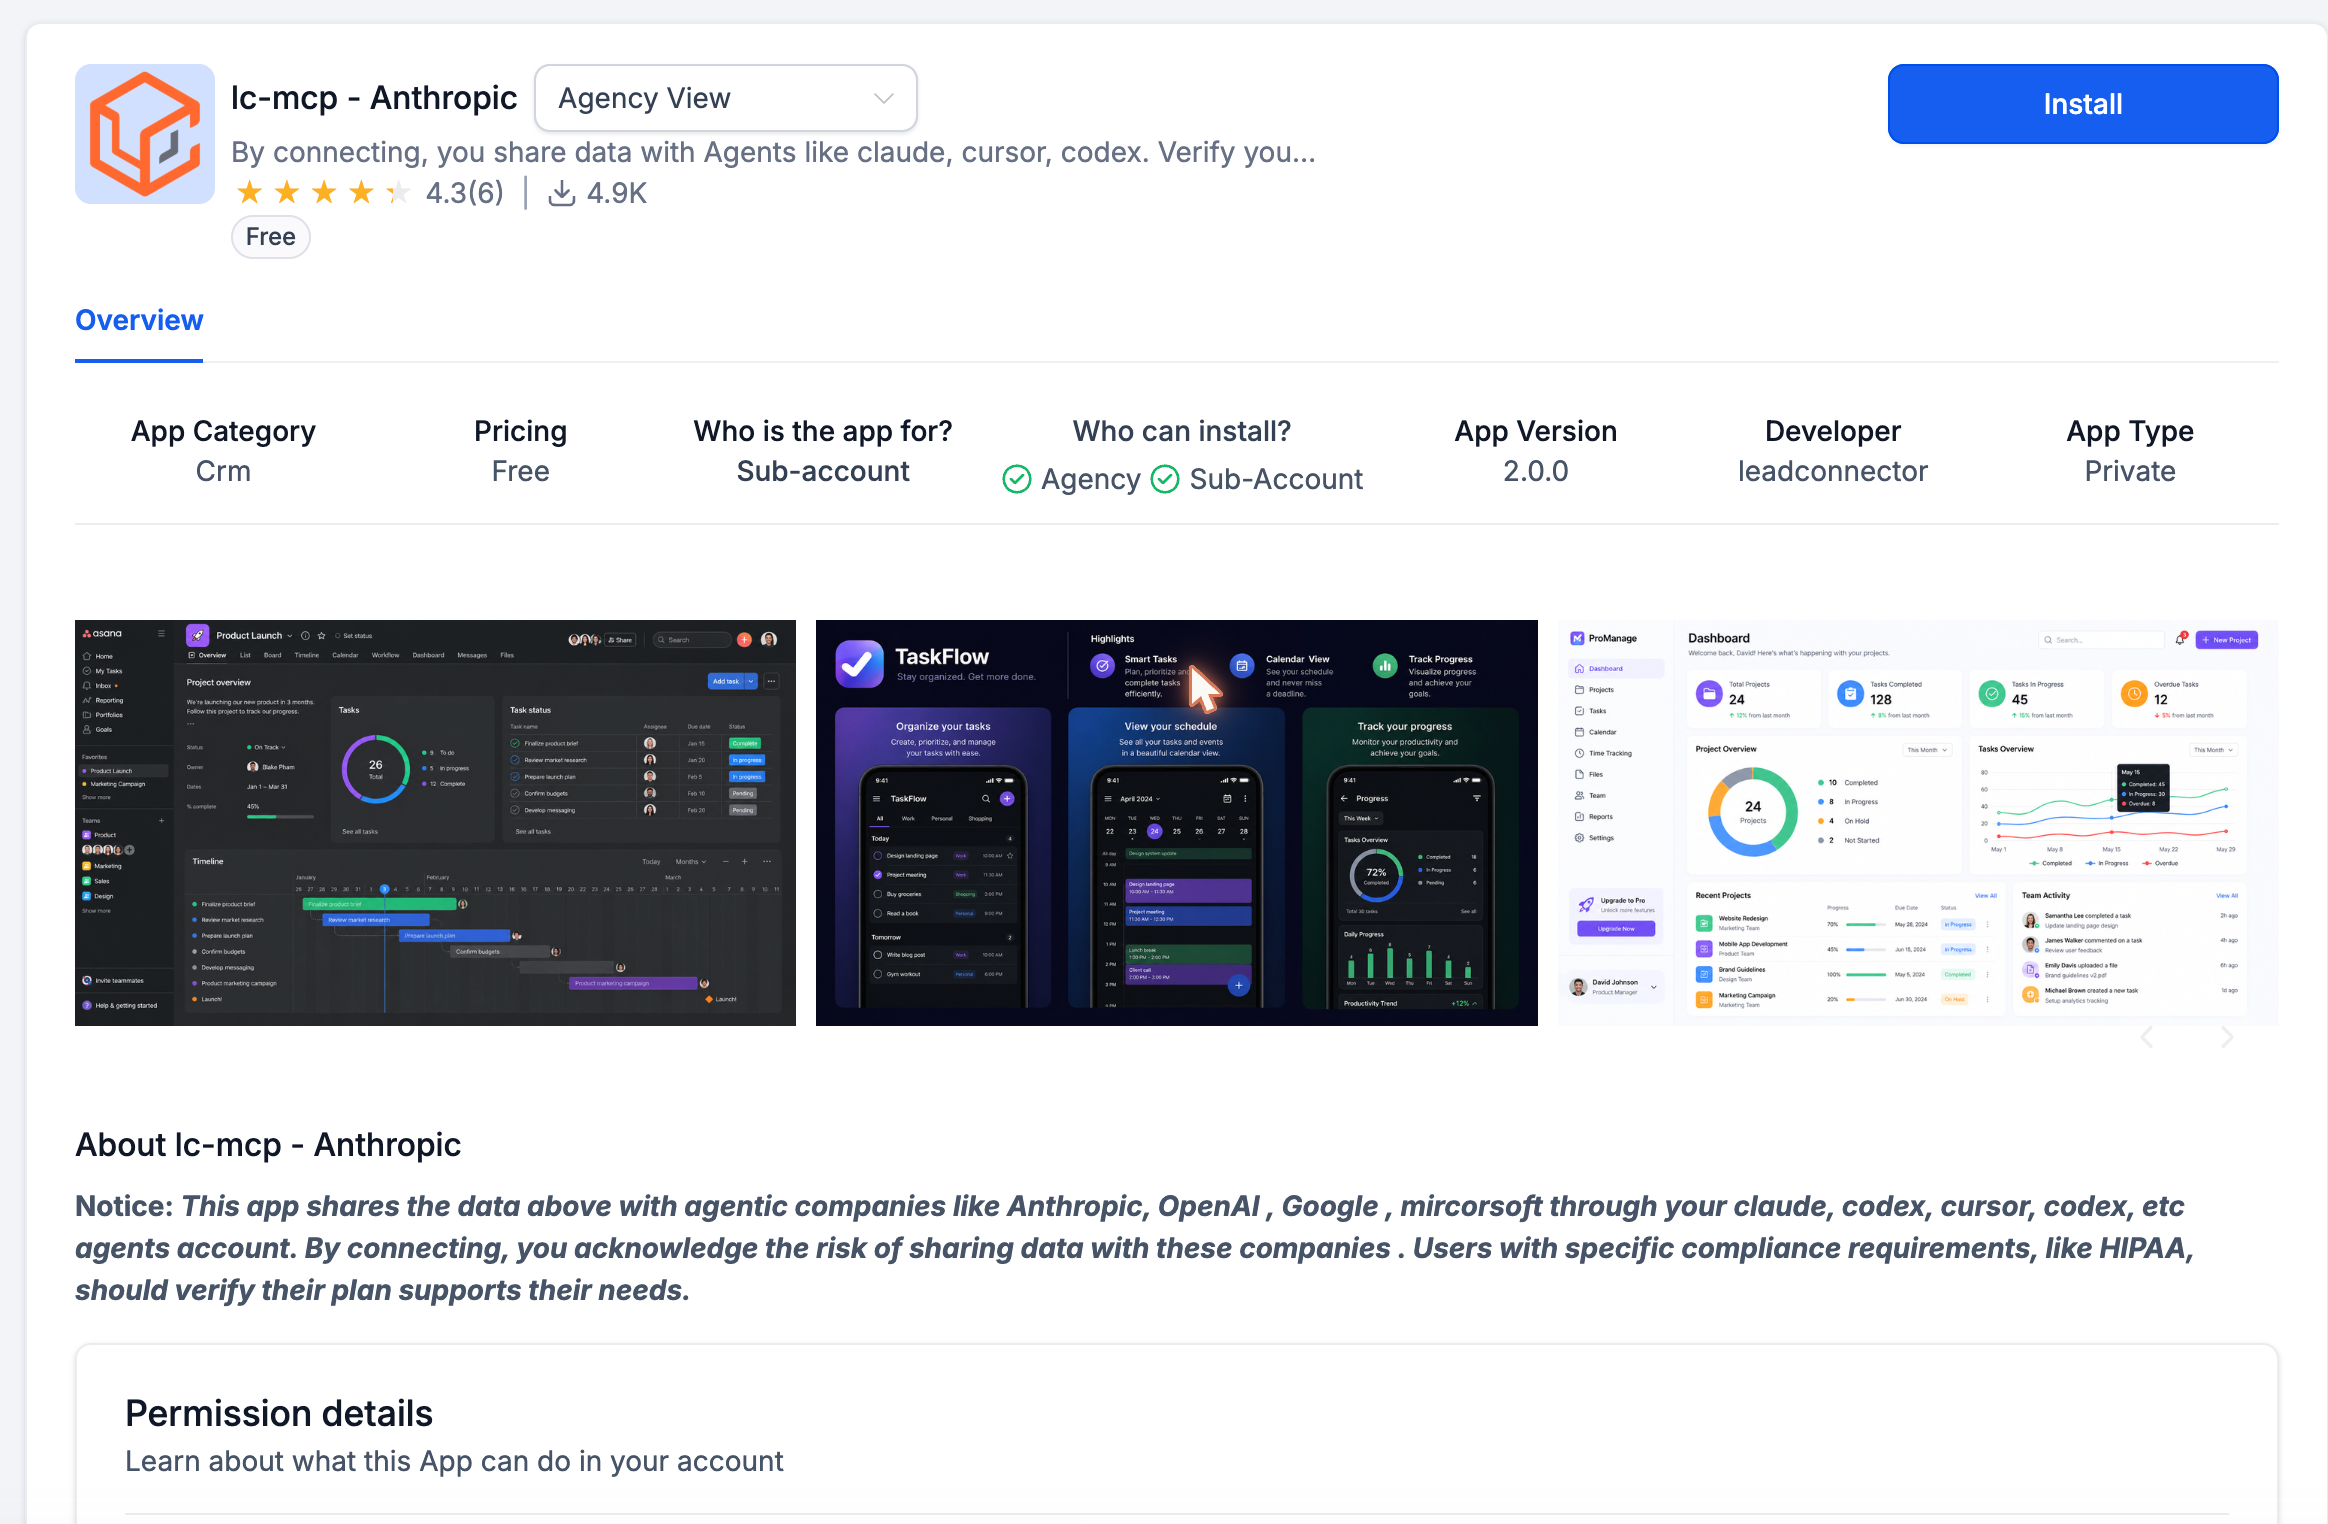Click the "Sub-account" audience value
Screen dimensions: 2328x1524
(x=823, y=471)
